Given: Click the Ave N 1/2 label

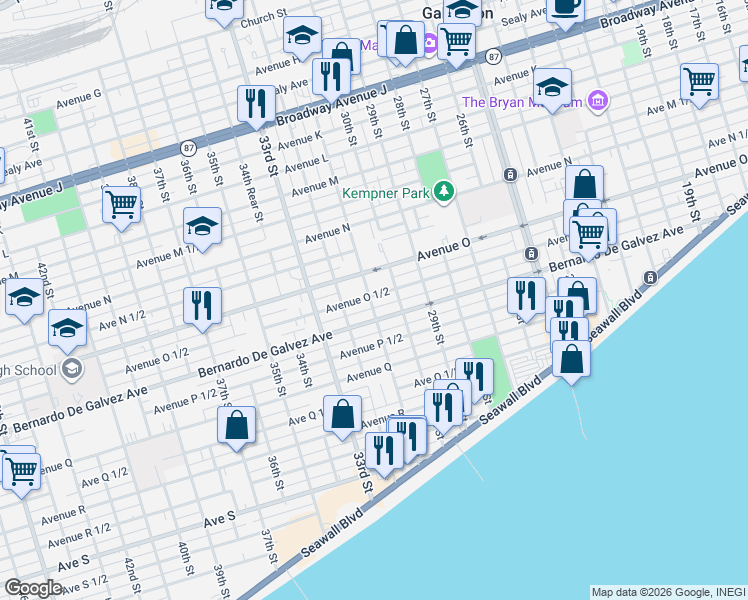Looking at the screenshot, I should click(122, 320).
